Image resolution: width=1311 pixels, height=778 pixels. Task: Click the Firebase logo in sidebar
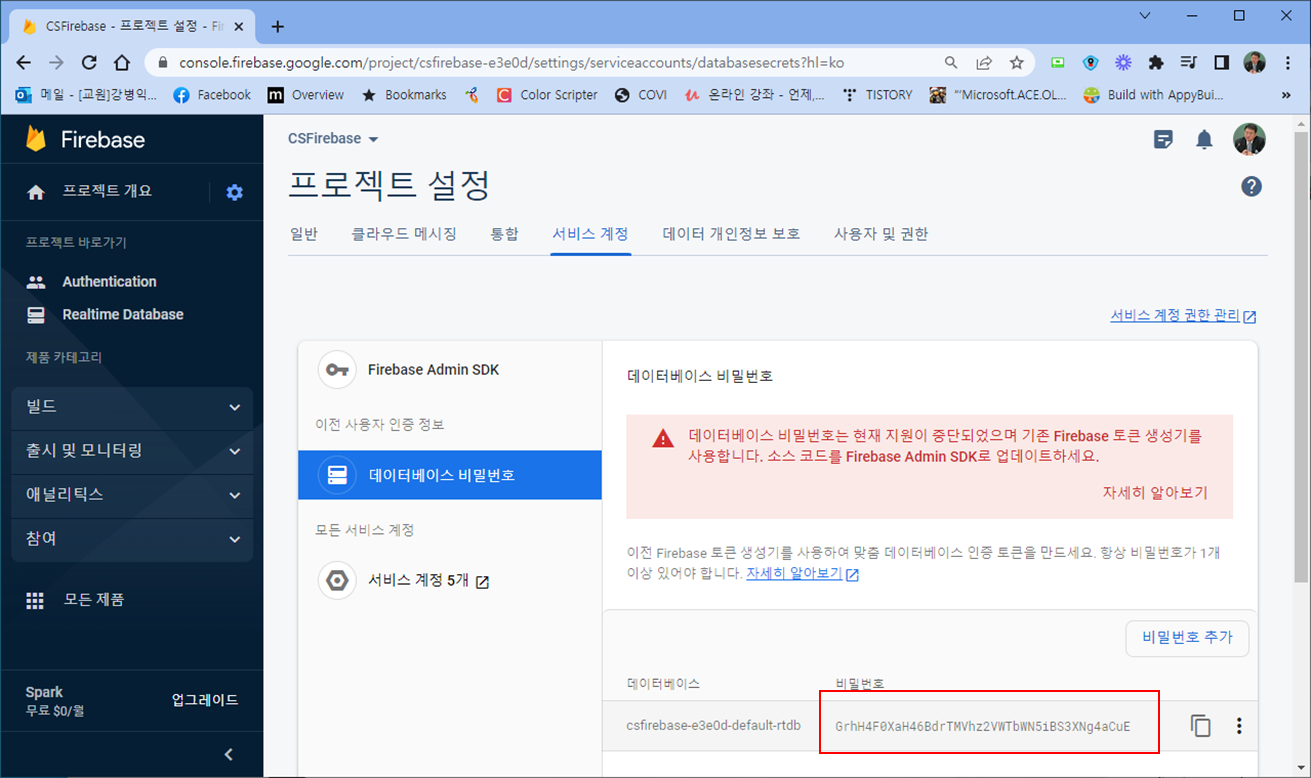[85, 139]
